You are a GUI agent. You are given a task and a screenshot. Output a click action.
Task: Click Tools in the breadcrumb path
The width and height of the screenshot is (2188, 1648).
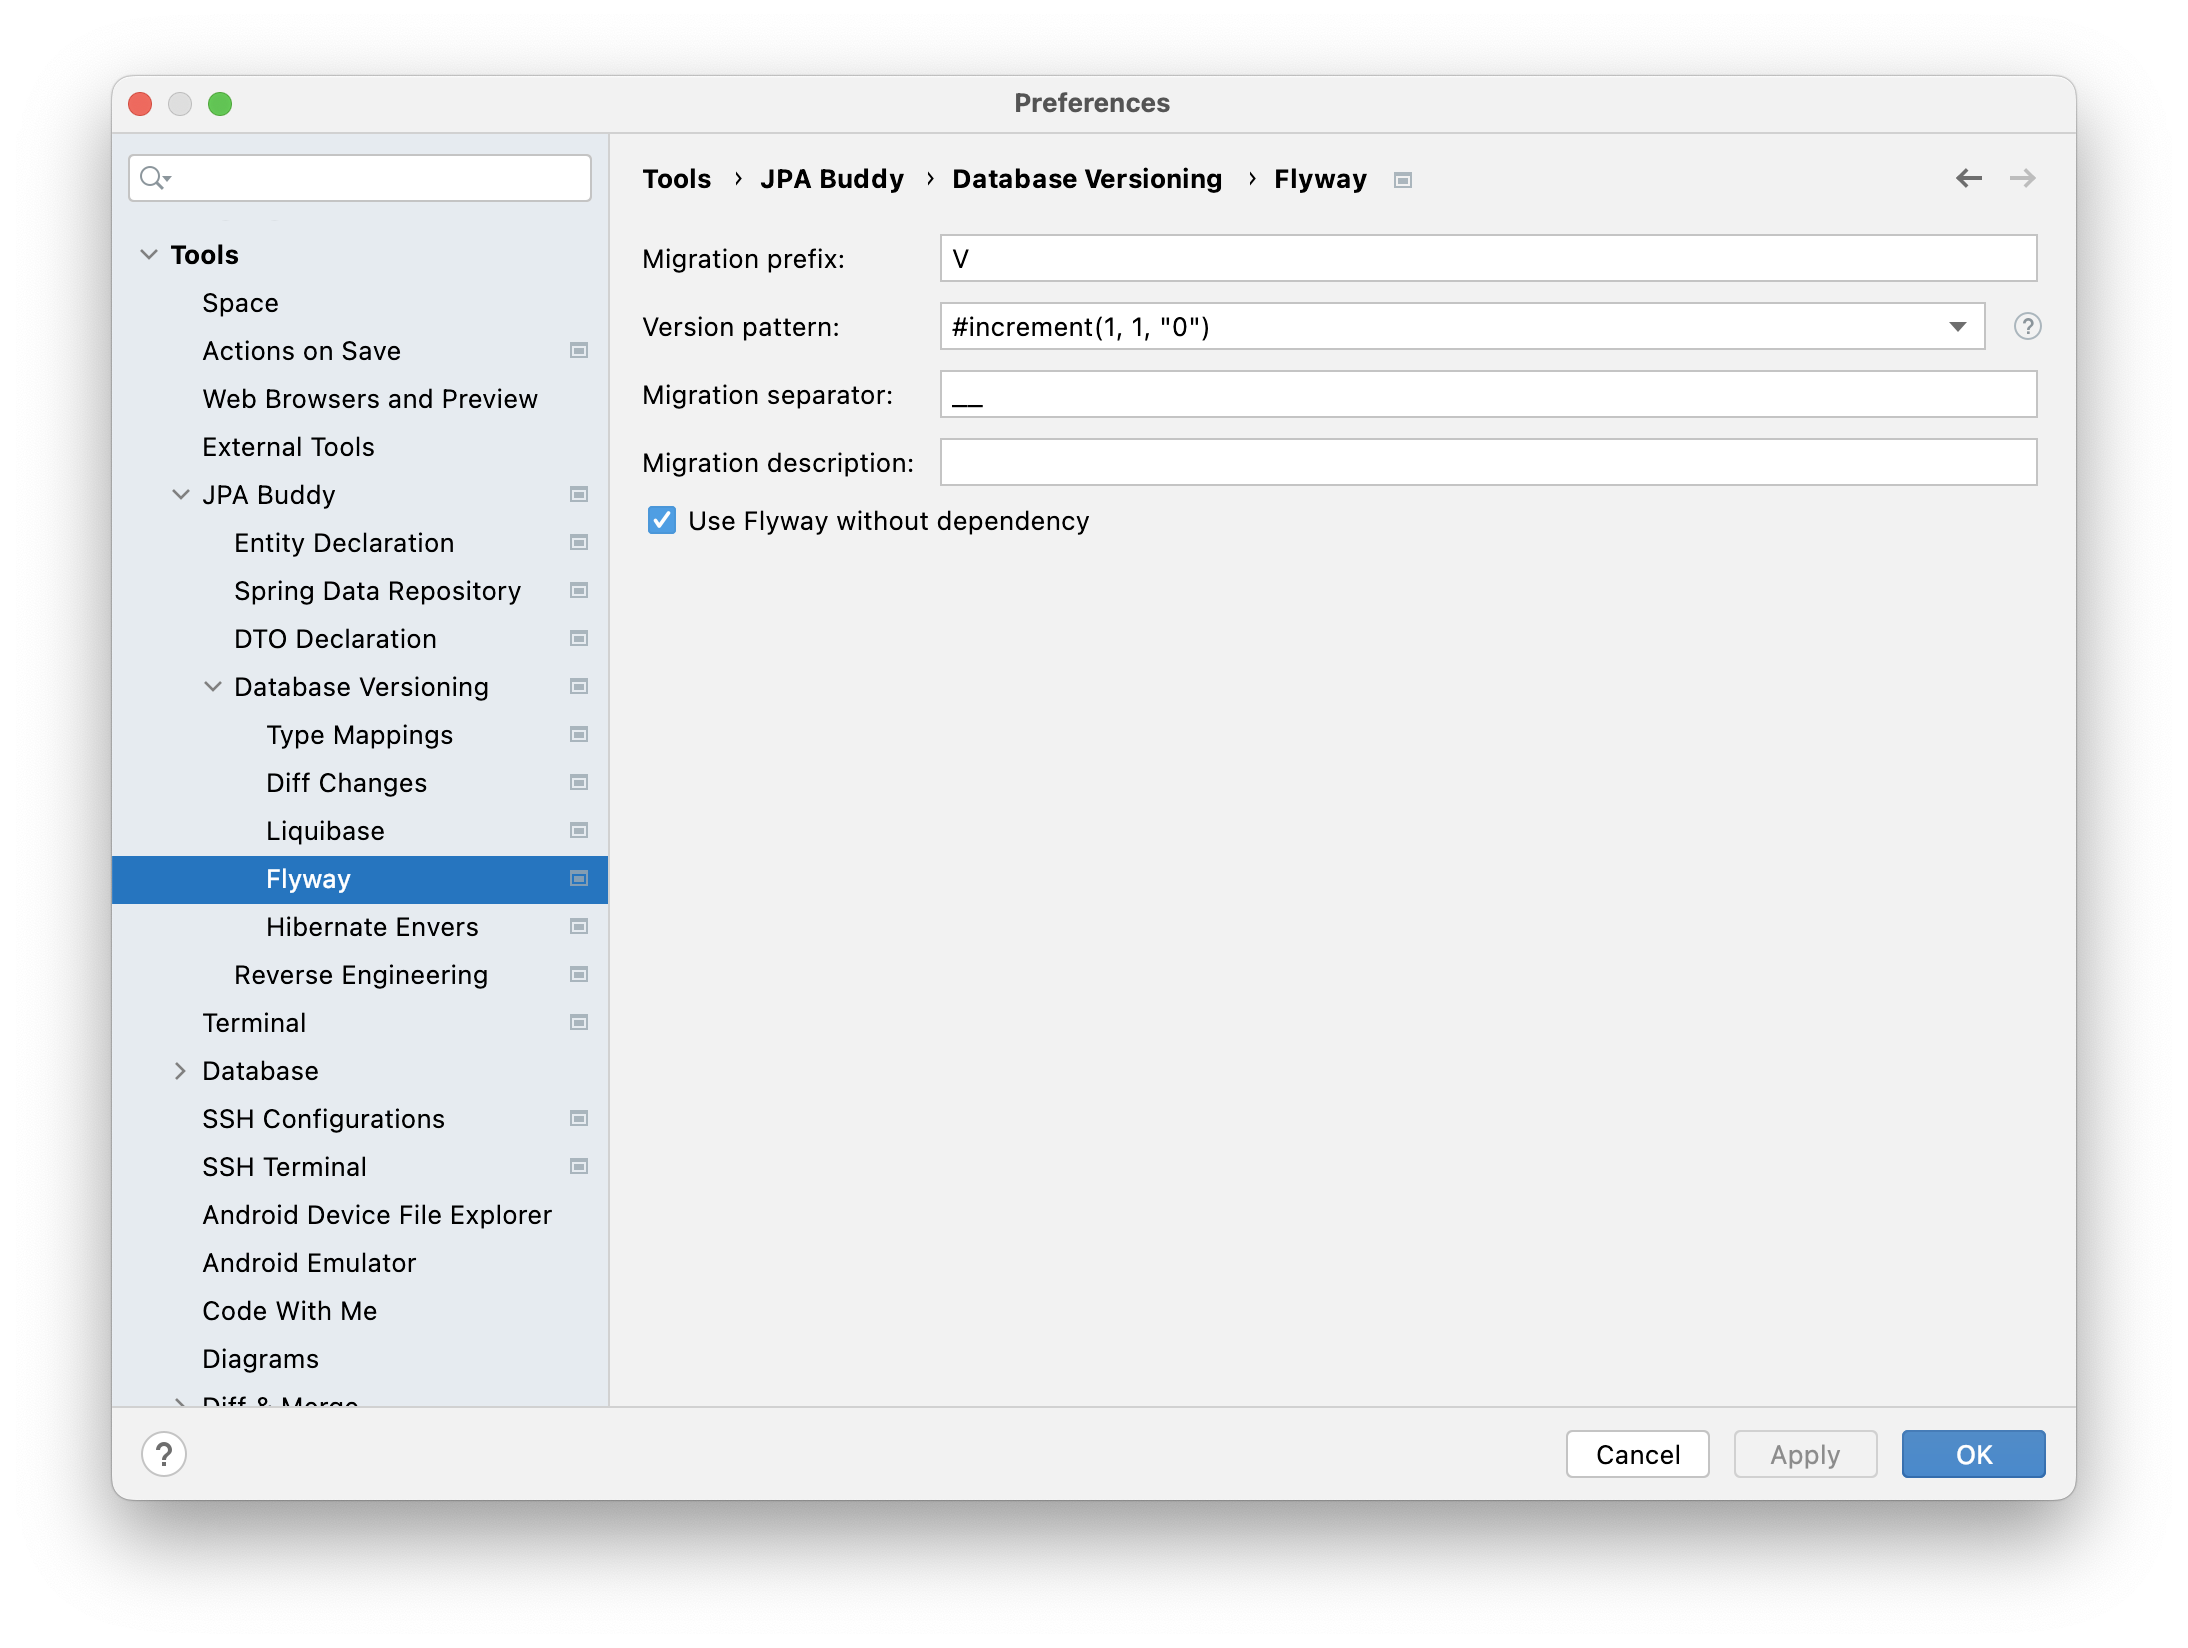tap(677, 179)
